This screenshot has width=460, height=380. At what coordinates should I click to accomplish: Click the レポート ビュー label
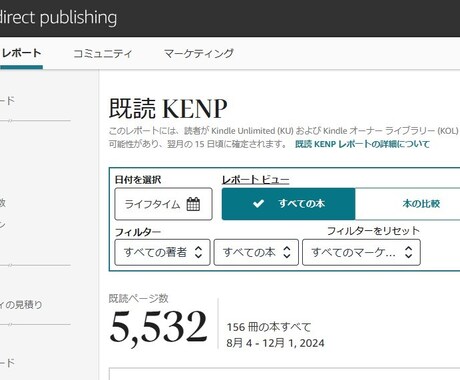pos(255,180)
